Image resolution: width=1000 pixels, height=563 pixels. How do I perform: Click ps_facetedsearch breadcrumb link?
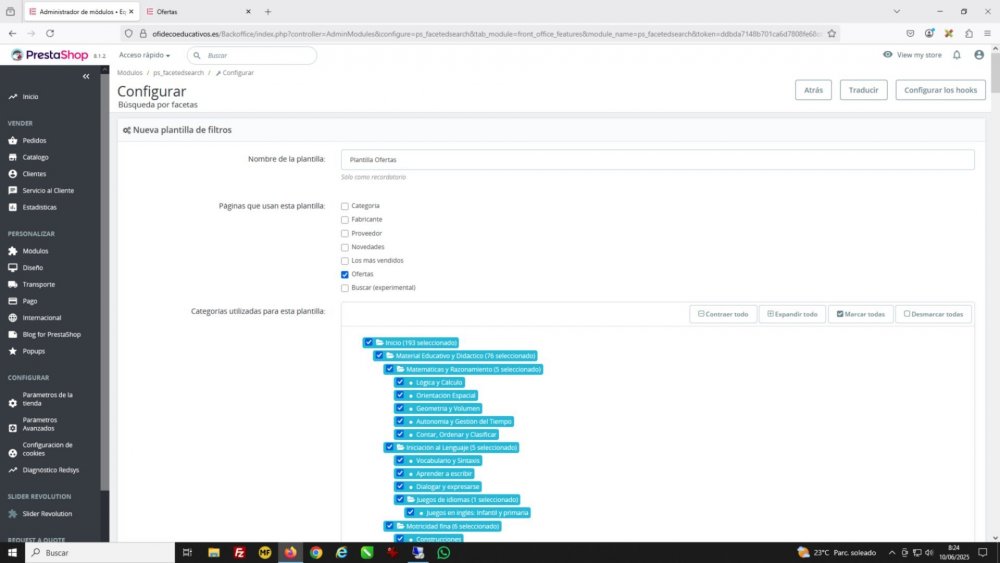(179, 73)
